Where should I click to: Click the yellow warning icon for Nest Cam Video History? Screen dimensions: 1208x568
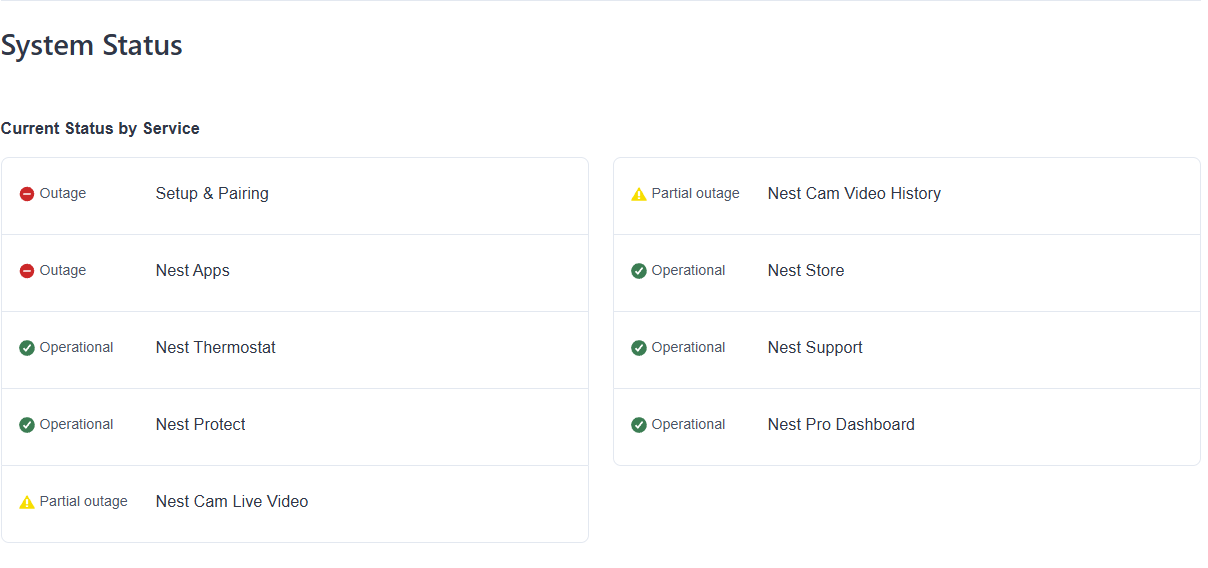(x=639, y=194)
